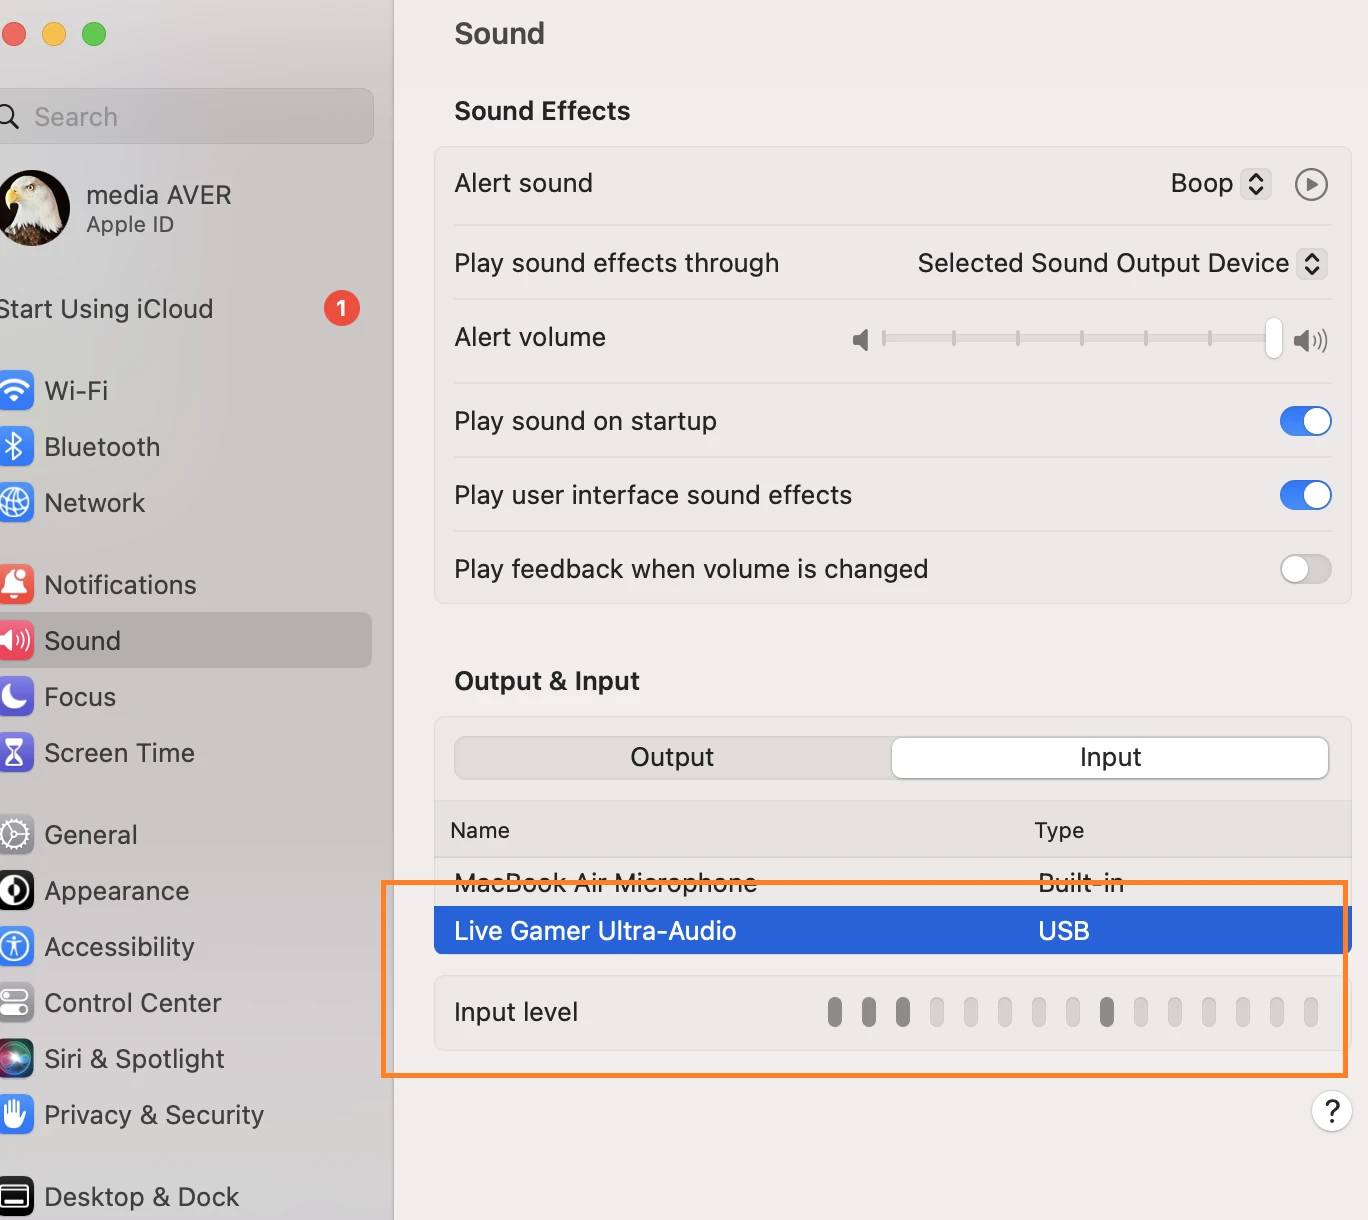
Task: Disable Play sound on startup switch
Action: tap(1305, 421)
